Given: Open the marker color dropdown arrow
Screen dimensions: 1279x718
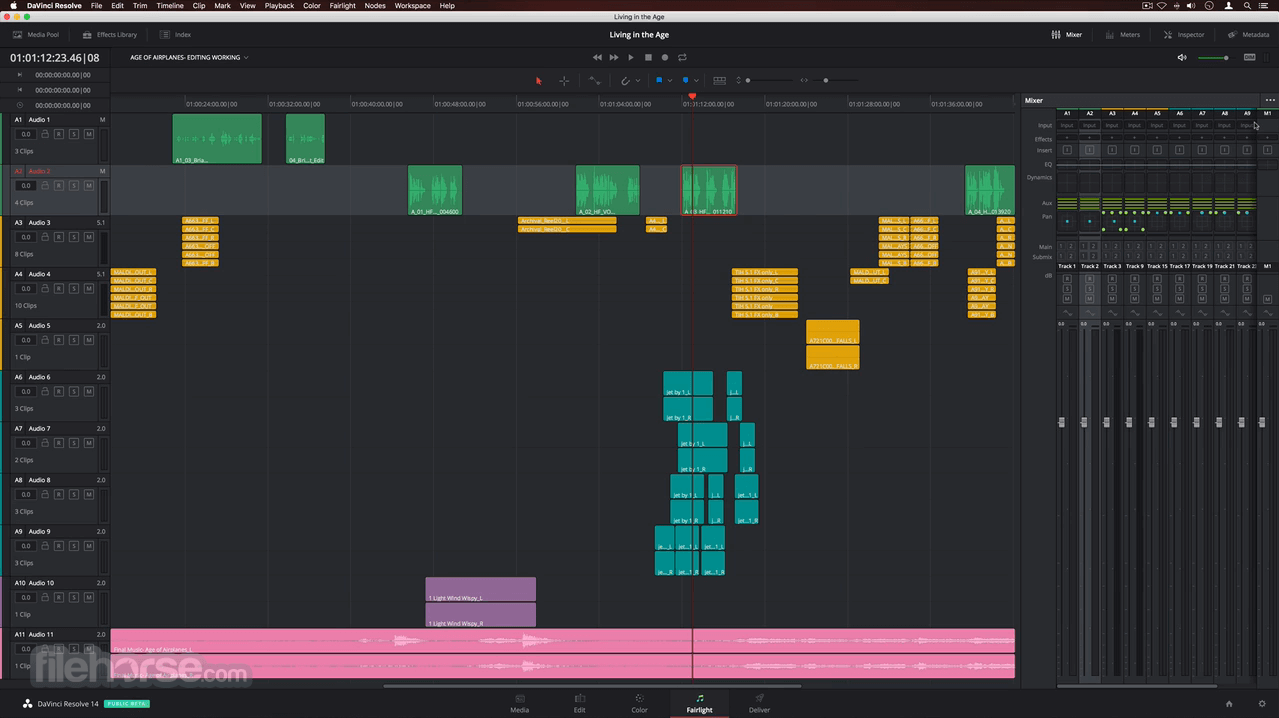Looking at the screenshot, I should coord(696,80).
